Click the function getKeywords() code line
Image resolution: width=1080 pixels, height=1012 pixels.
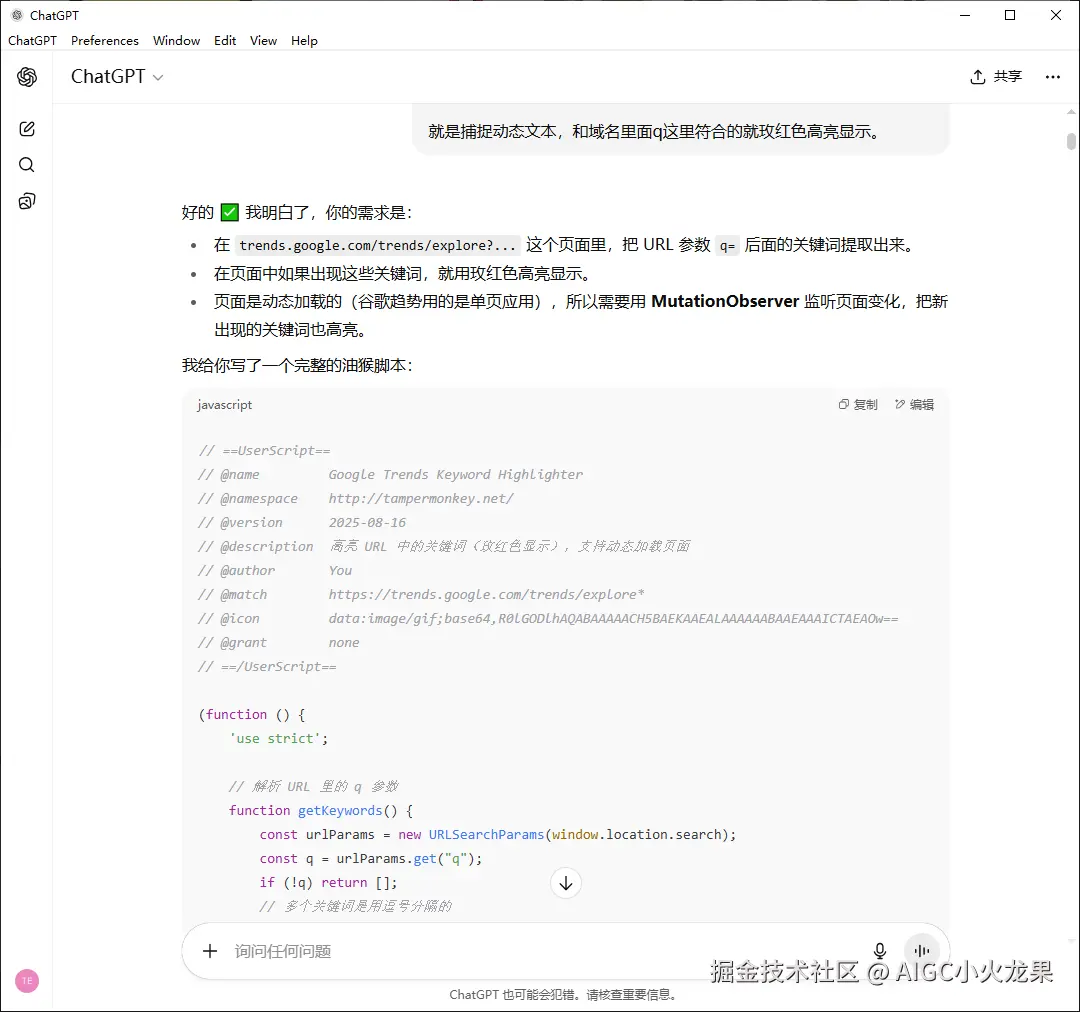coord(320,811)
